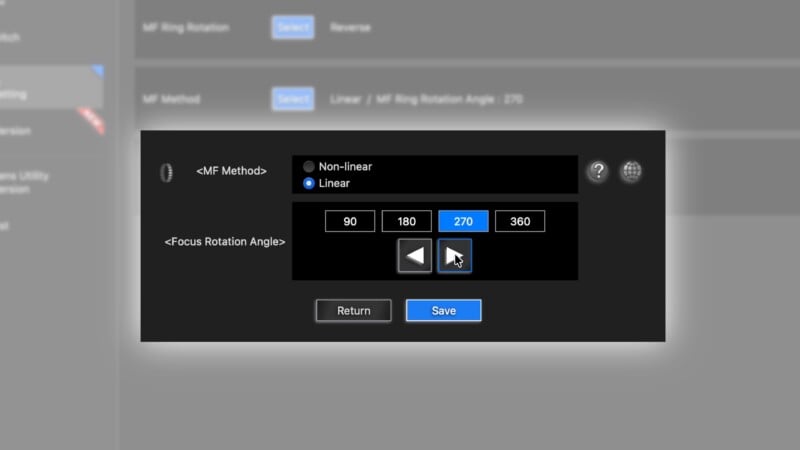This screenshot has height=450, width=800.
Task: Click the Reverse value text
Action: click(x=350, y=27)
